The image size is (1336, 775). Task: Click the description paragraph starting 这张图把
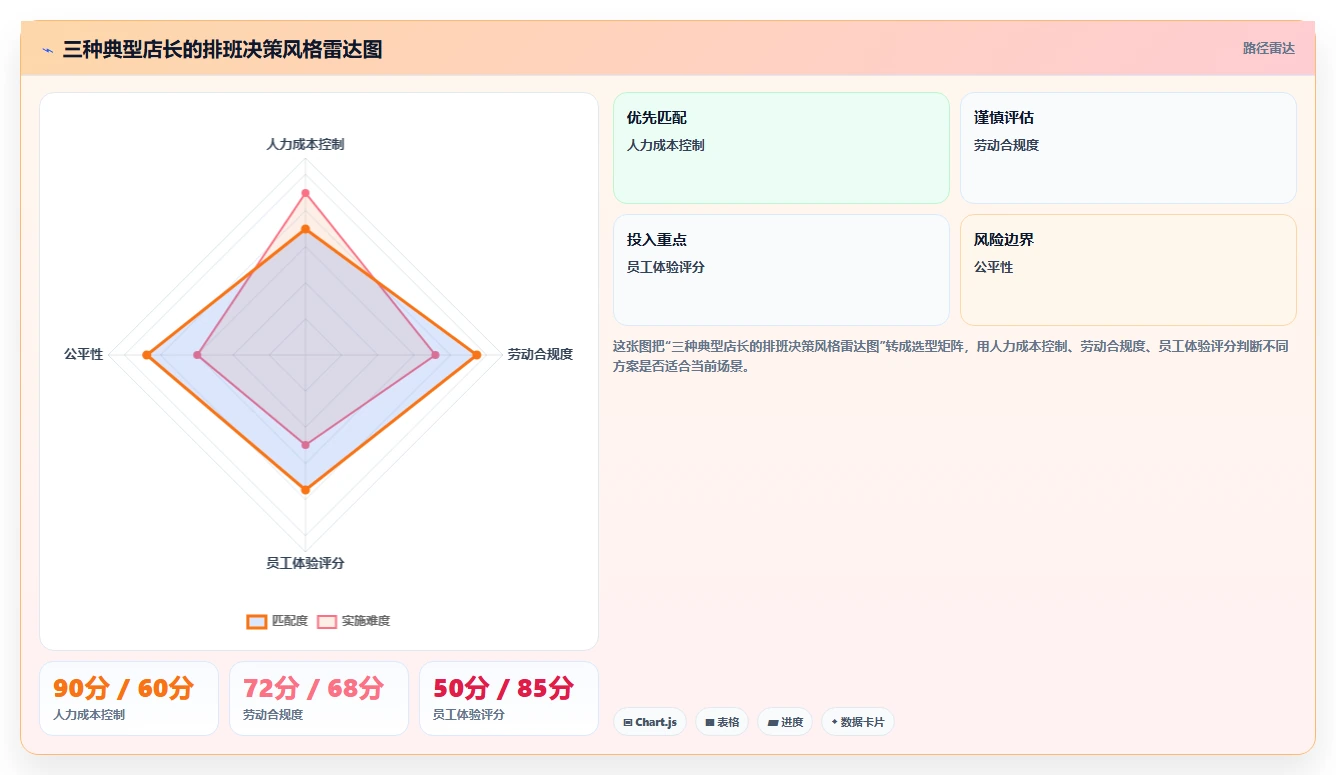click(x=951, y=356)
